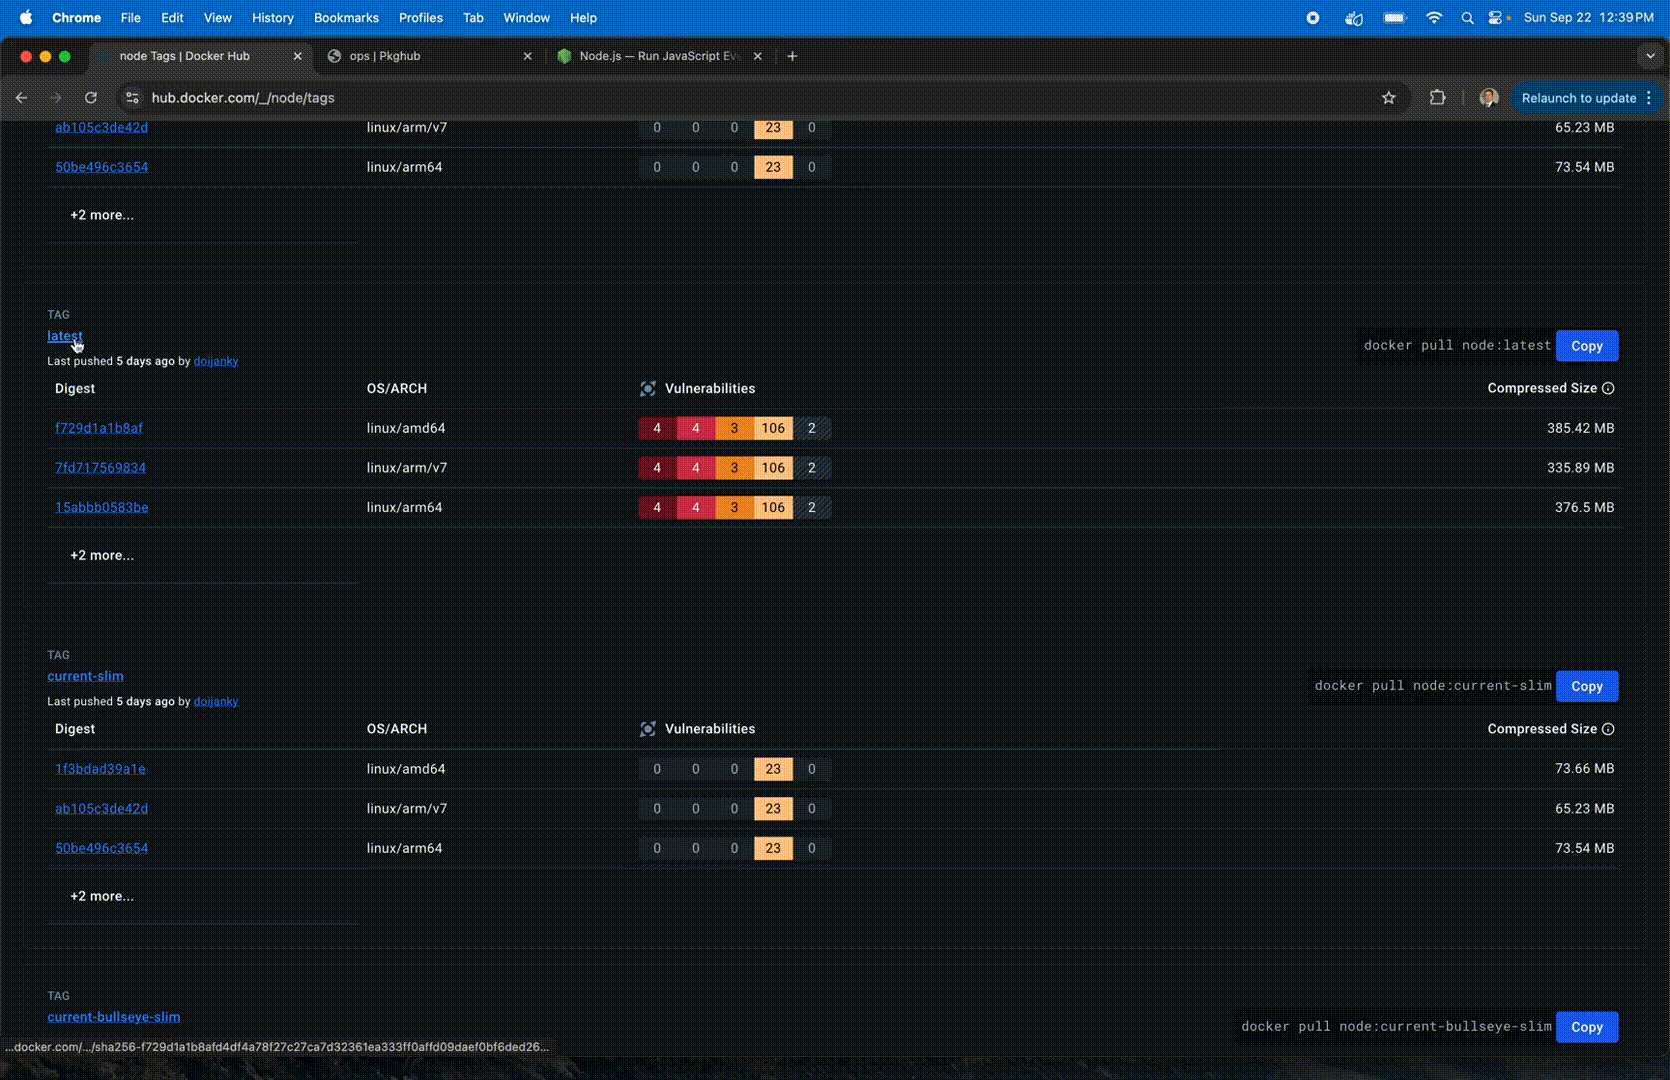Screen dimensions: 1670x1080
Task: Close the node Tags Docker Hub tab
Action: coord(297,56)
